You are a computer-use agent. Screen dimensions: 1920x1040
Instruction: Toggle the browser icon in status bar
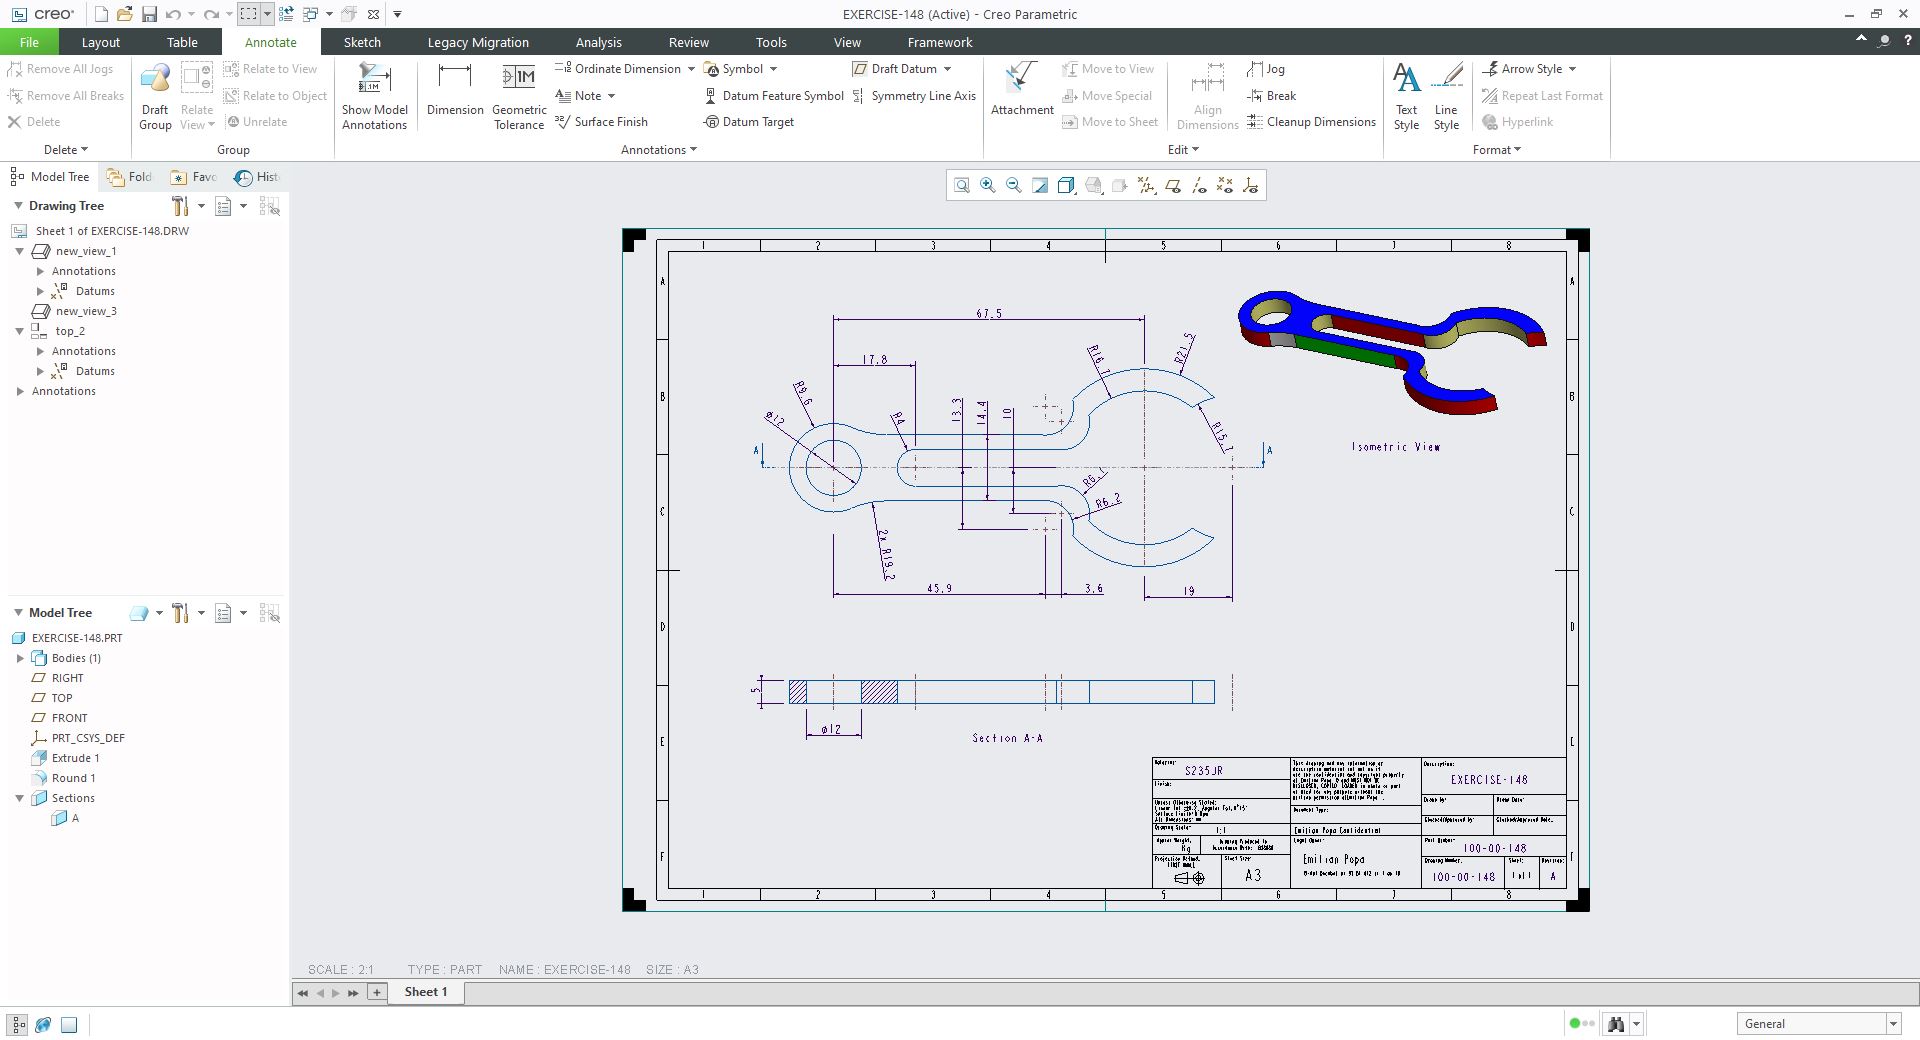[x=43, y=1024]
